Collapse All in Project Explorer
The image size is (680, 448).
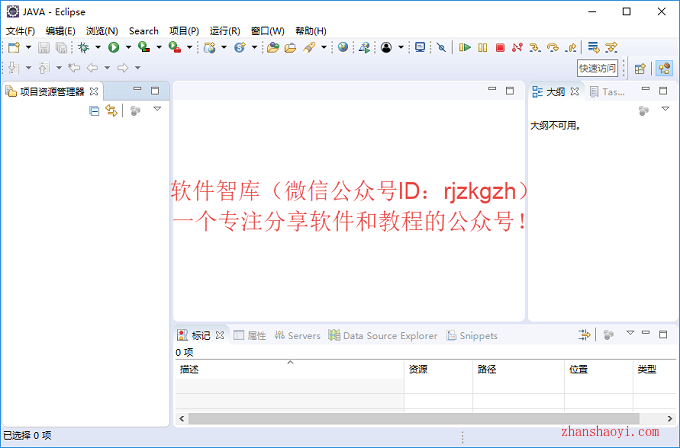[94, 111]
